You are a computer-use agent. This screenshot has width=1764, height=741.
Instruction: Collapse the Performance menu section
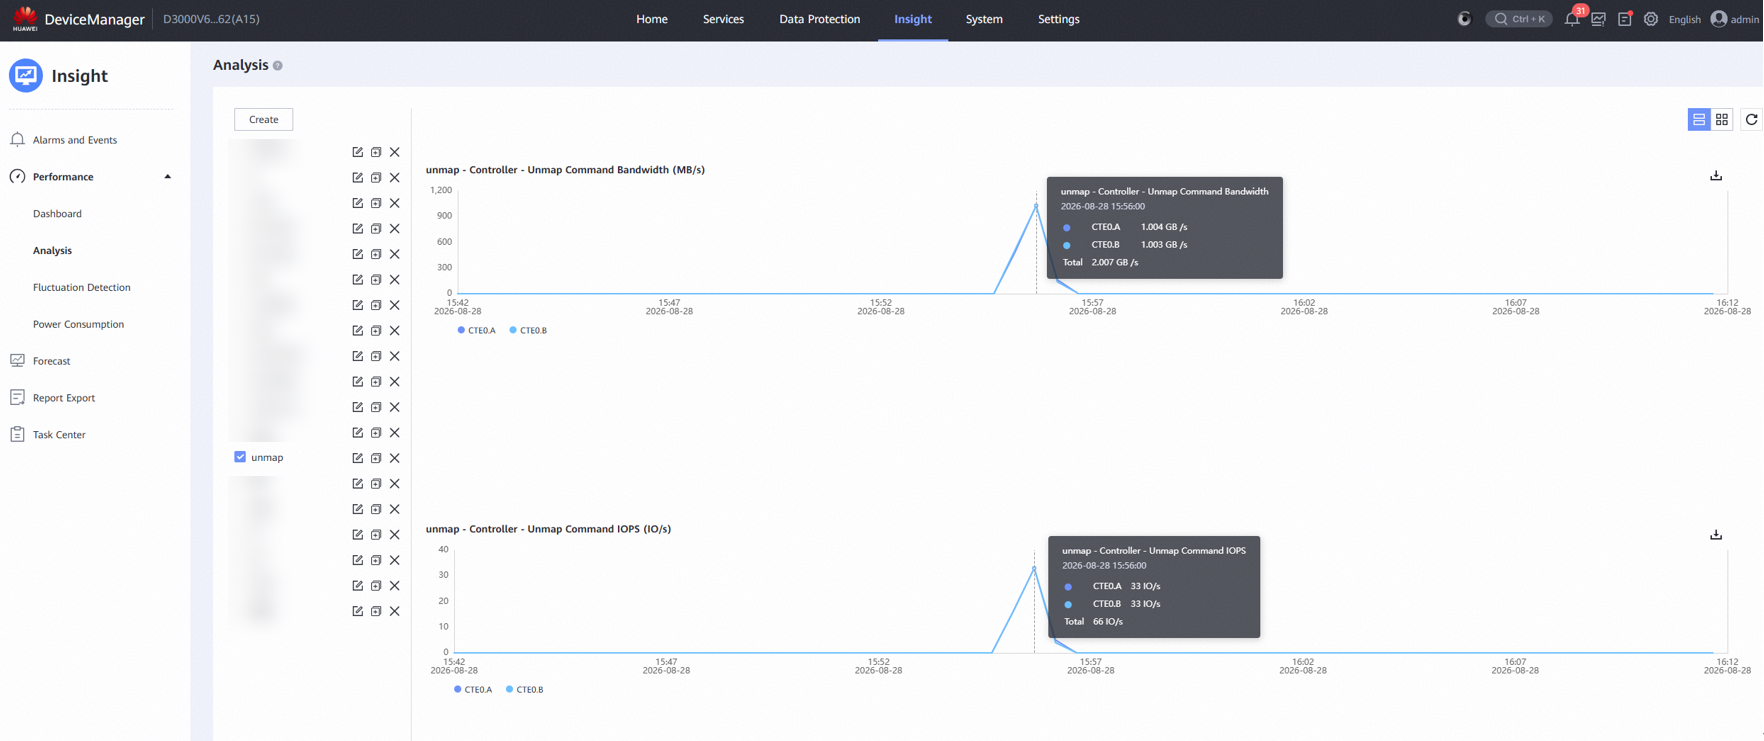point(167,177)
